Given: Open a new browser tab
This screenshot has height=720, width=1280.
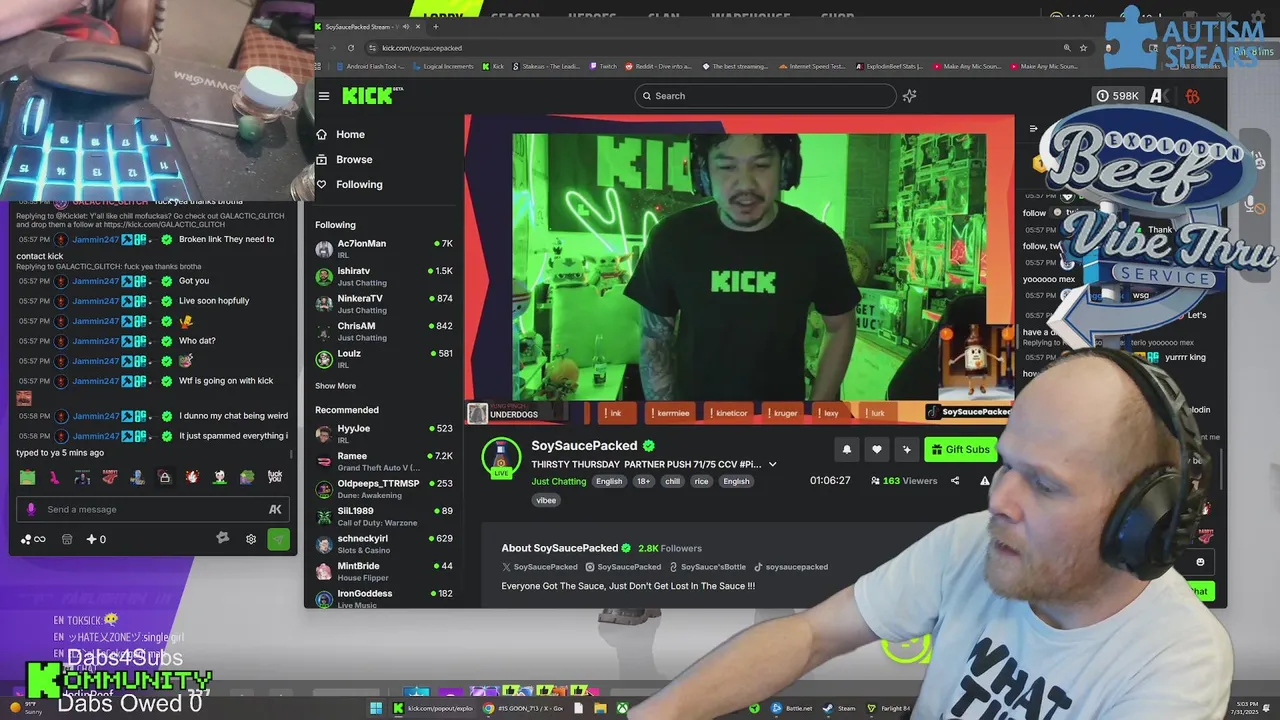Looking at the screenshot, I should click(435, 27).
